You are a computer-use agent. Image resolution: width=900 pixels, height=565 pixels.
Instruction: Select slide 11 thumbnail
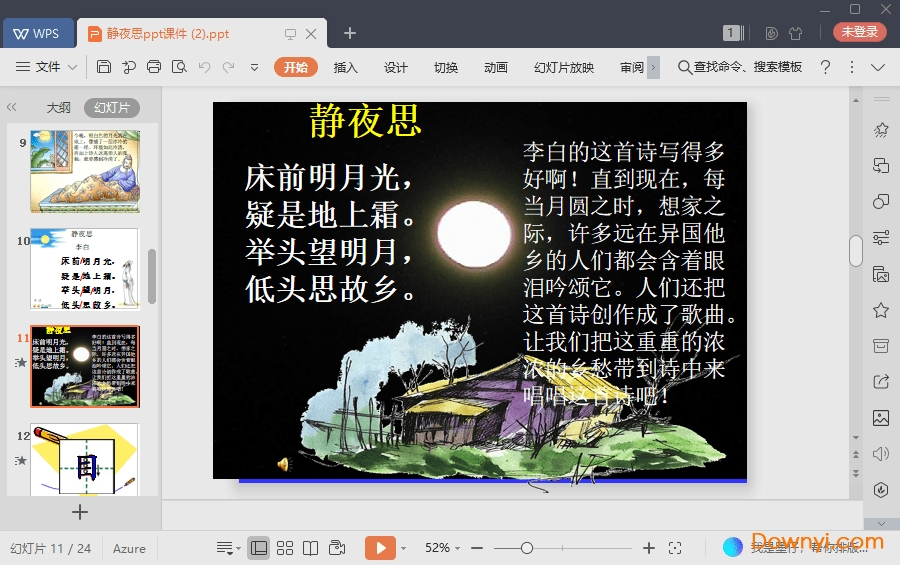[85, 366]
